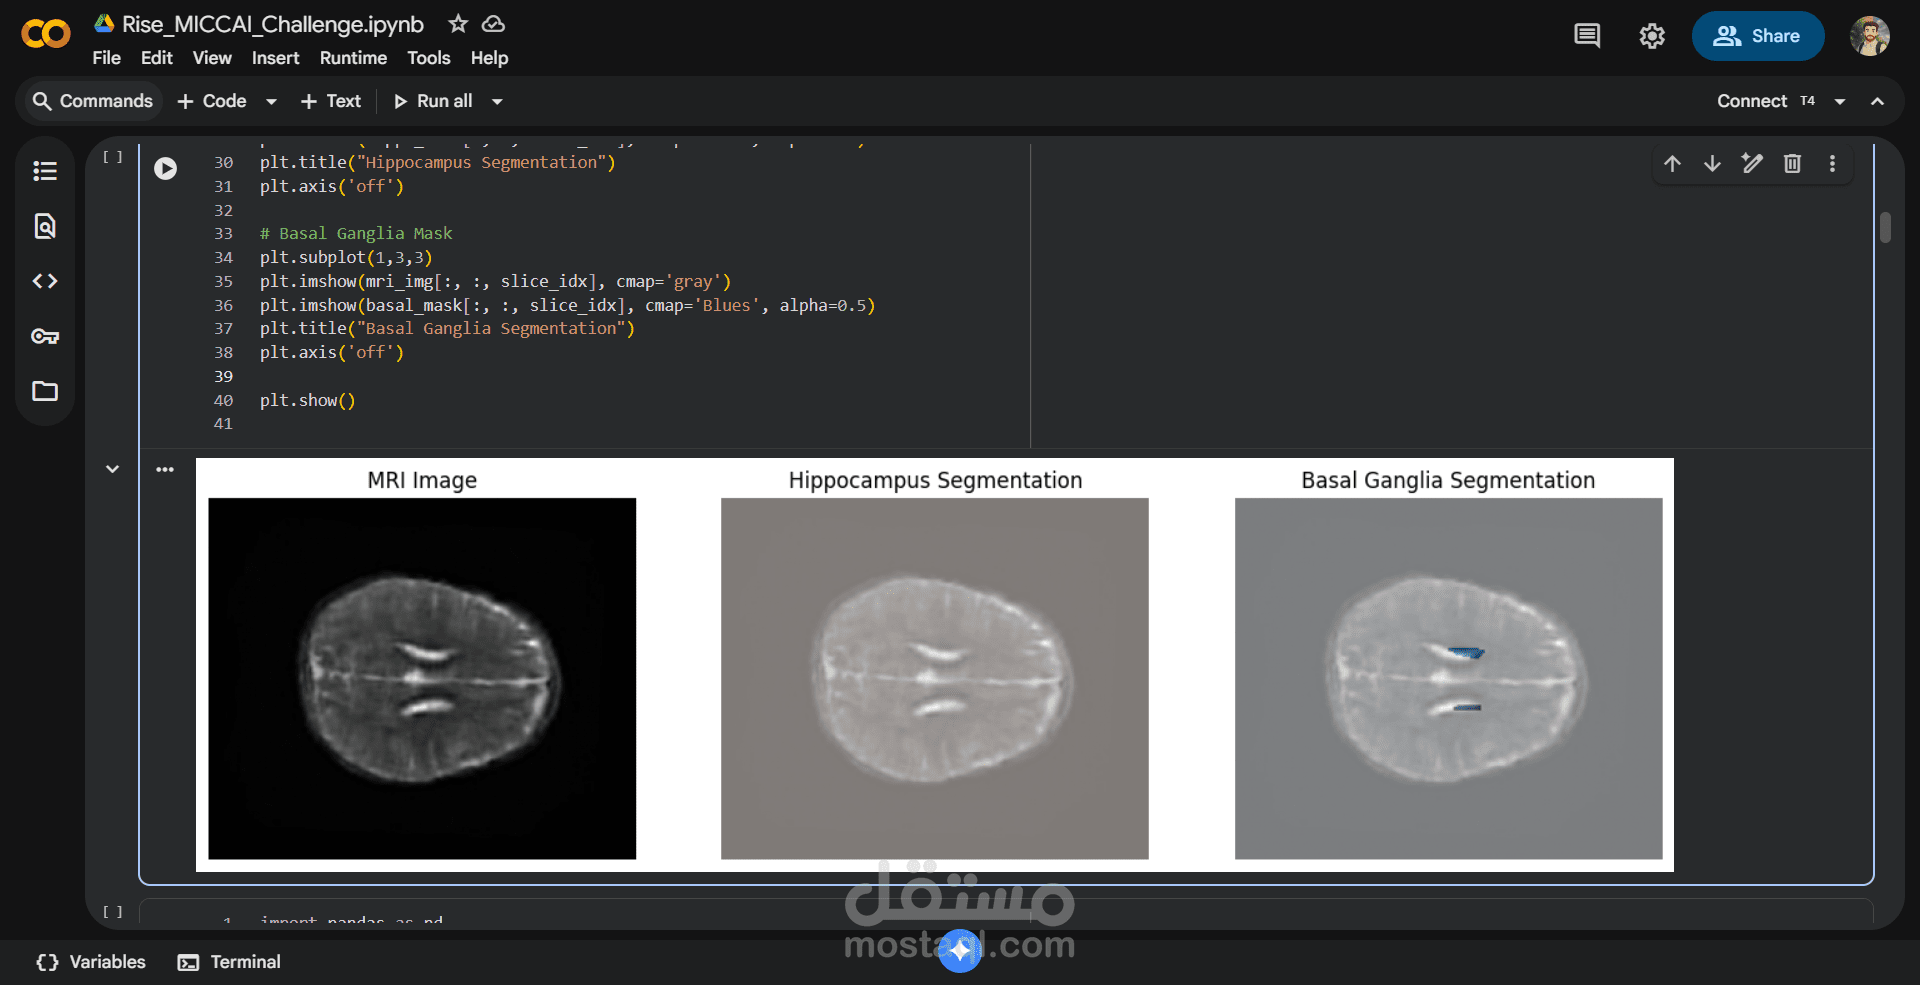Open the Insert menu
Viewport: 1920px width, 985px height.
[x=275, y=58]
